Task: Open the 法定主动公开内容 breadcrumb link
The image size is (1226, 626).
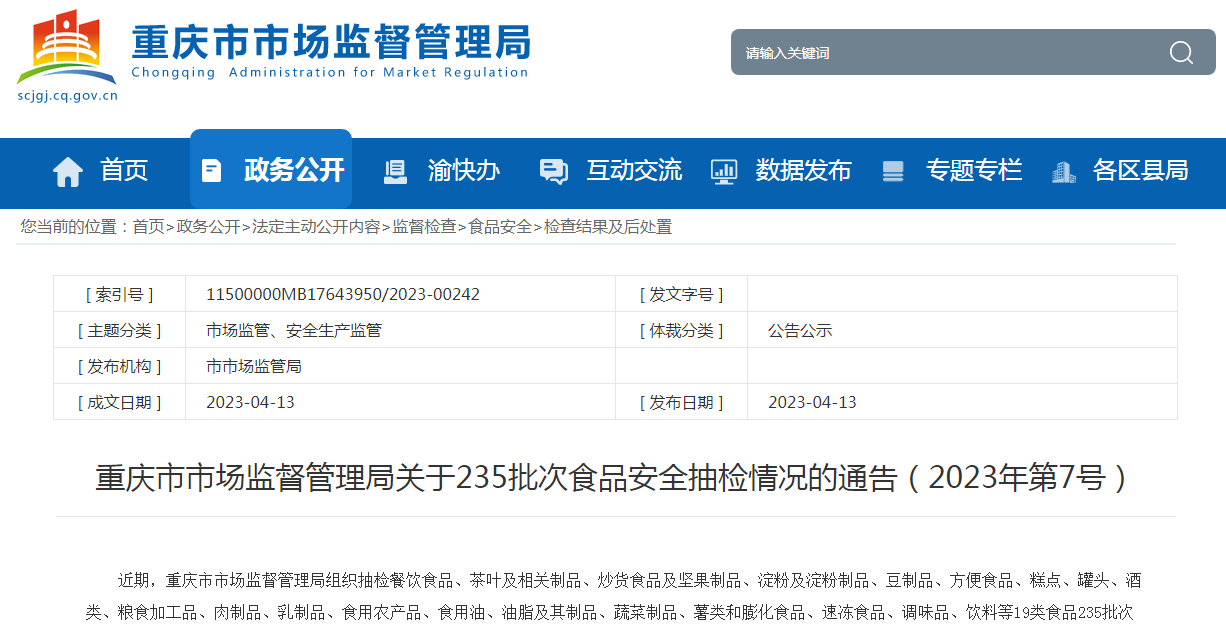Action: pyautogui.click(x=316, y=227)
